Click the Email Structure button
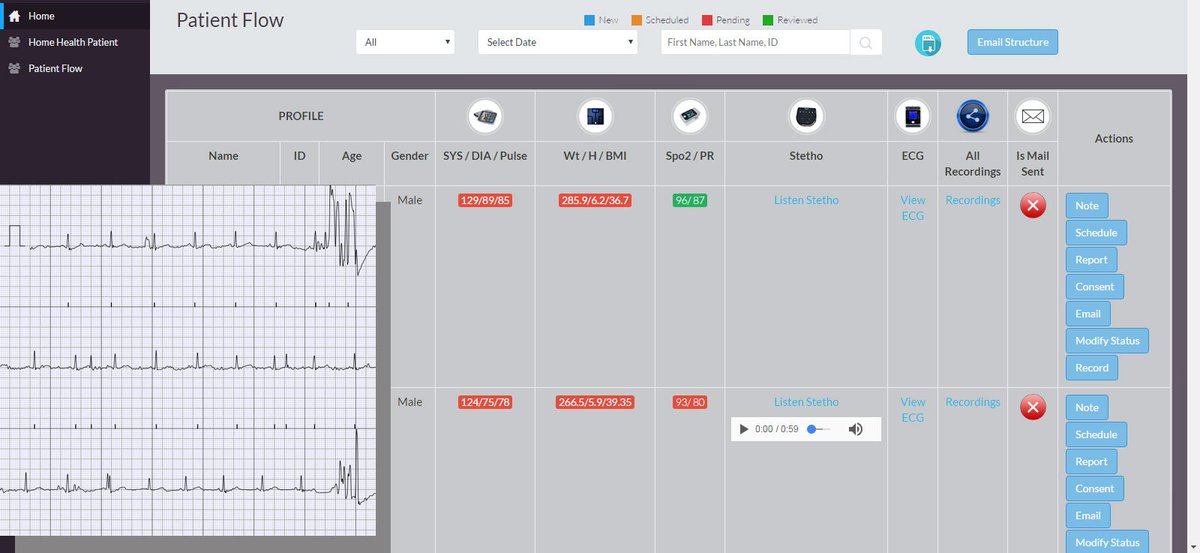 point(1012,42)
